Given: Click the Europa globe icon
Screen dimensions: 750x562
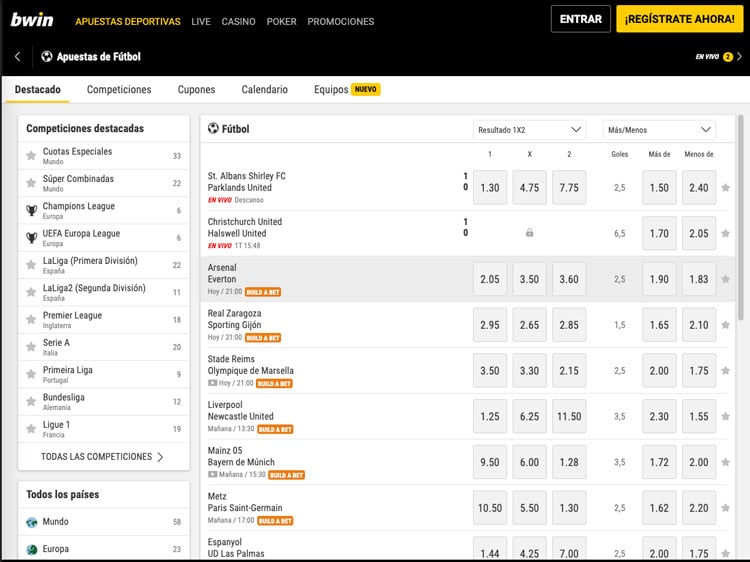Looking at the screenshot, I should click(x=32, y=549).
